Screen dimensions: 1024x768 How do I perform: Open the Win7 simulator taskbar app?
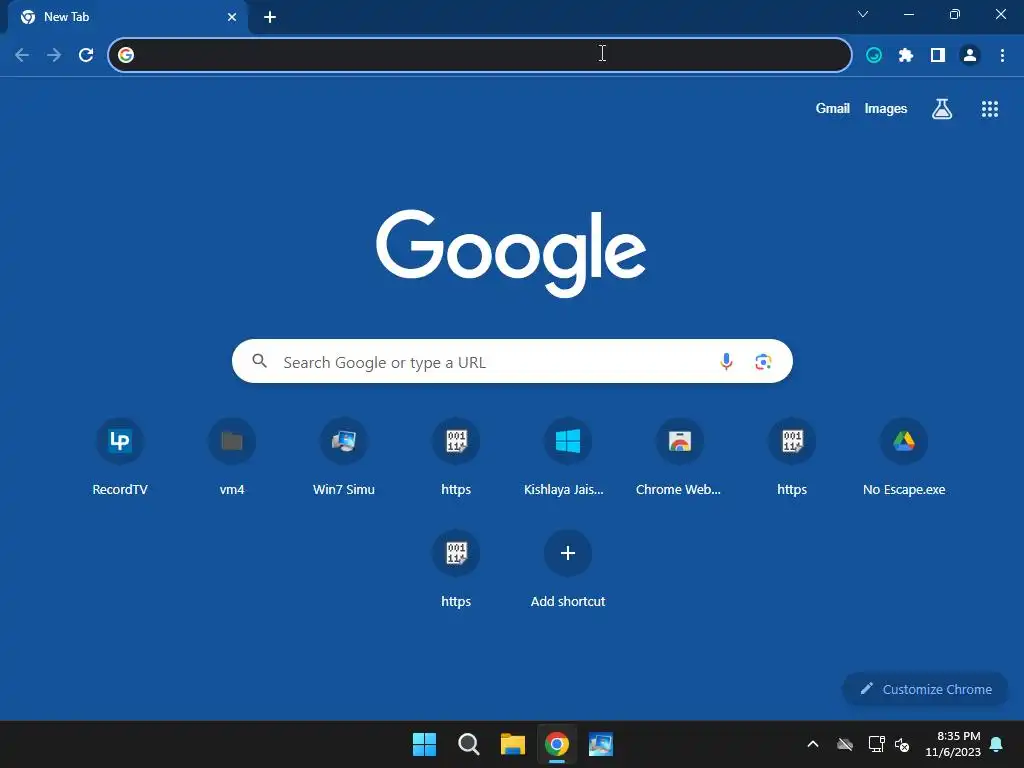[x=601, y=744]
